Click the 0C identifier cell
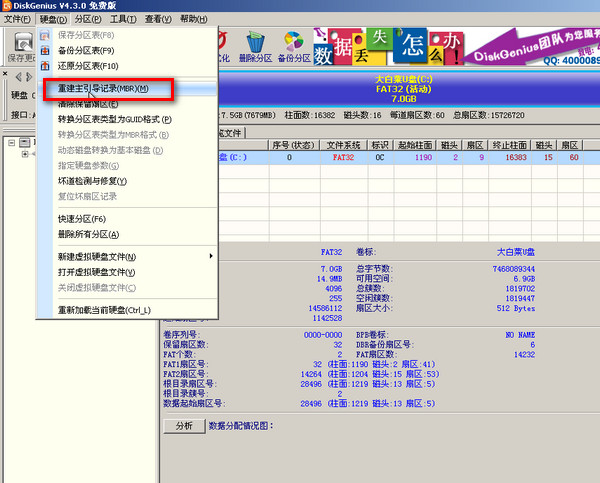This screenshot has height=483, width=600. [380, 157]
